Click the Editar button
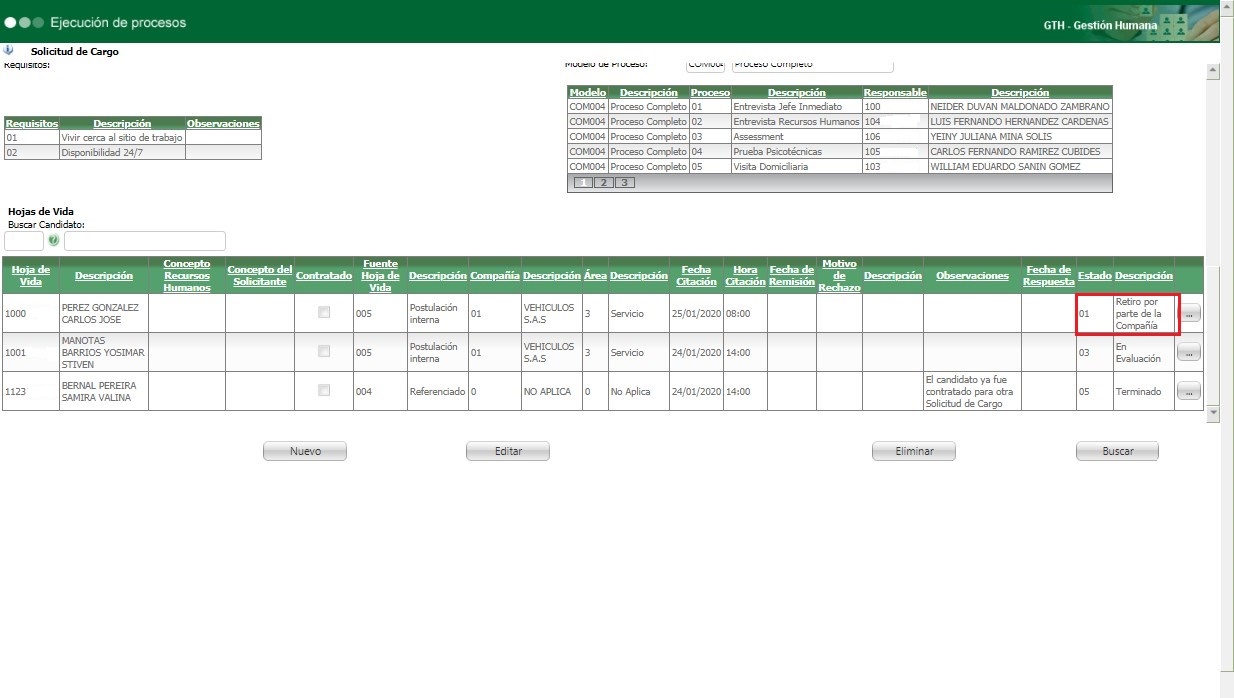This screenshot has height=698, width=1234. [508, 451]
